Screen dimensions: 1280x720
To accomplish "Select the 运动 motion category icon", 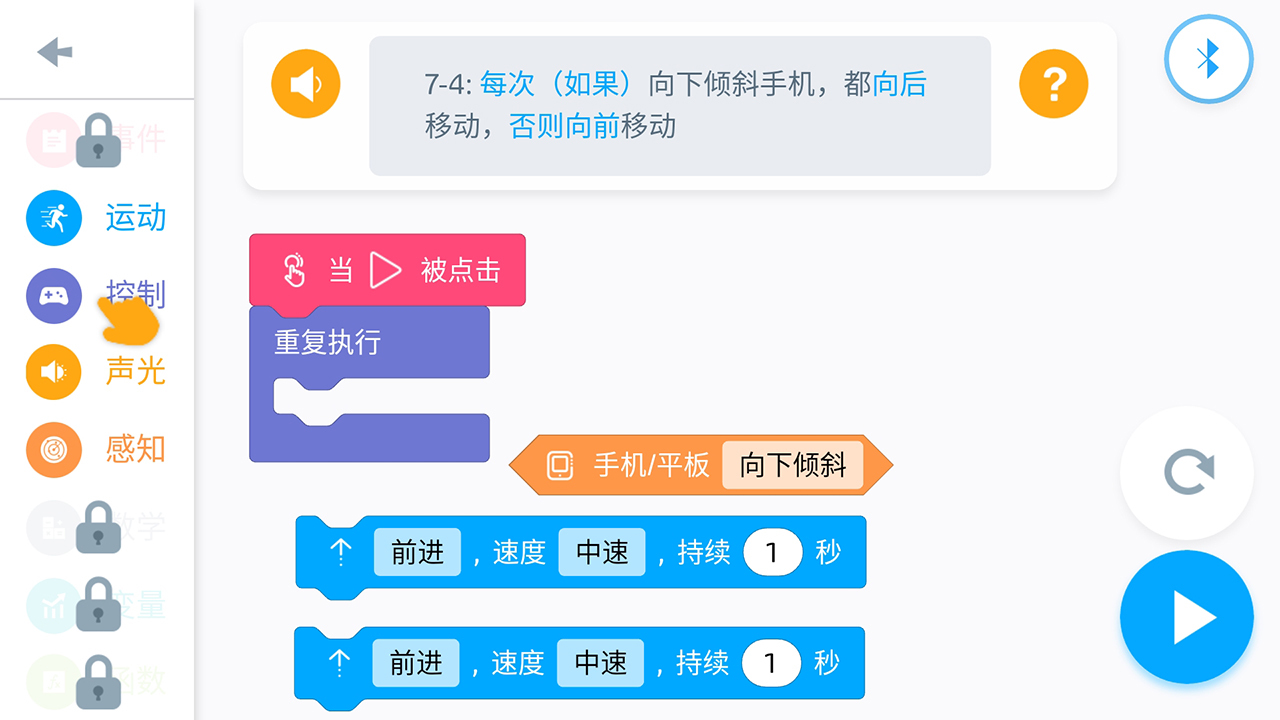I will 54,218.
